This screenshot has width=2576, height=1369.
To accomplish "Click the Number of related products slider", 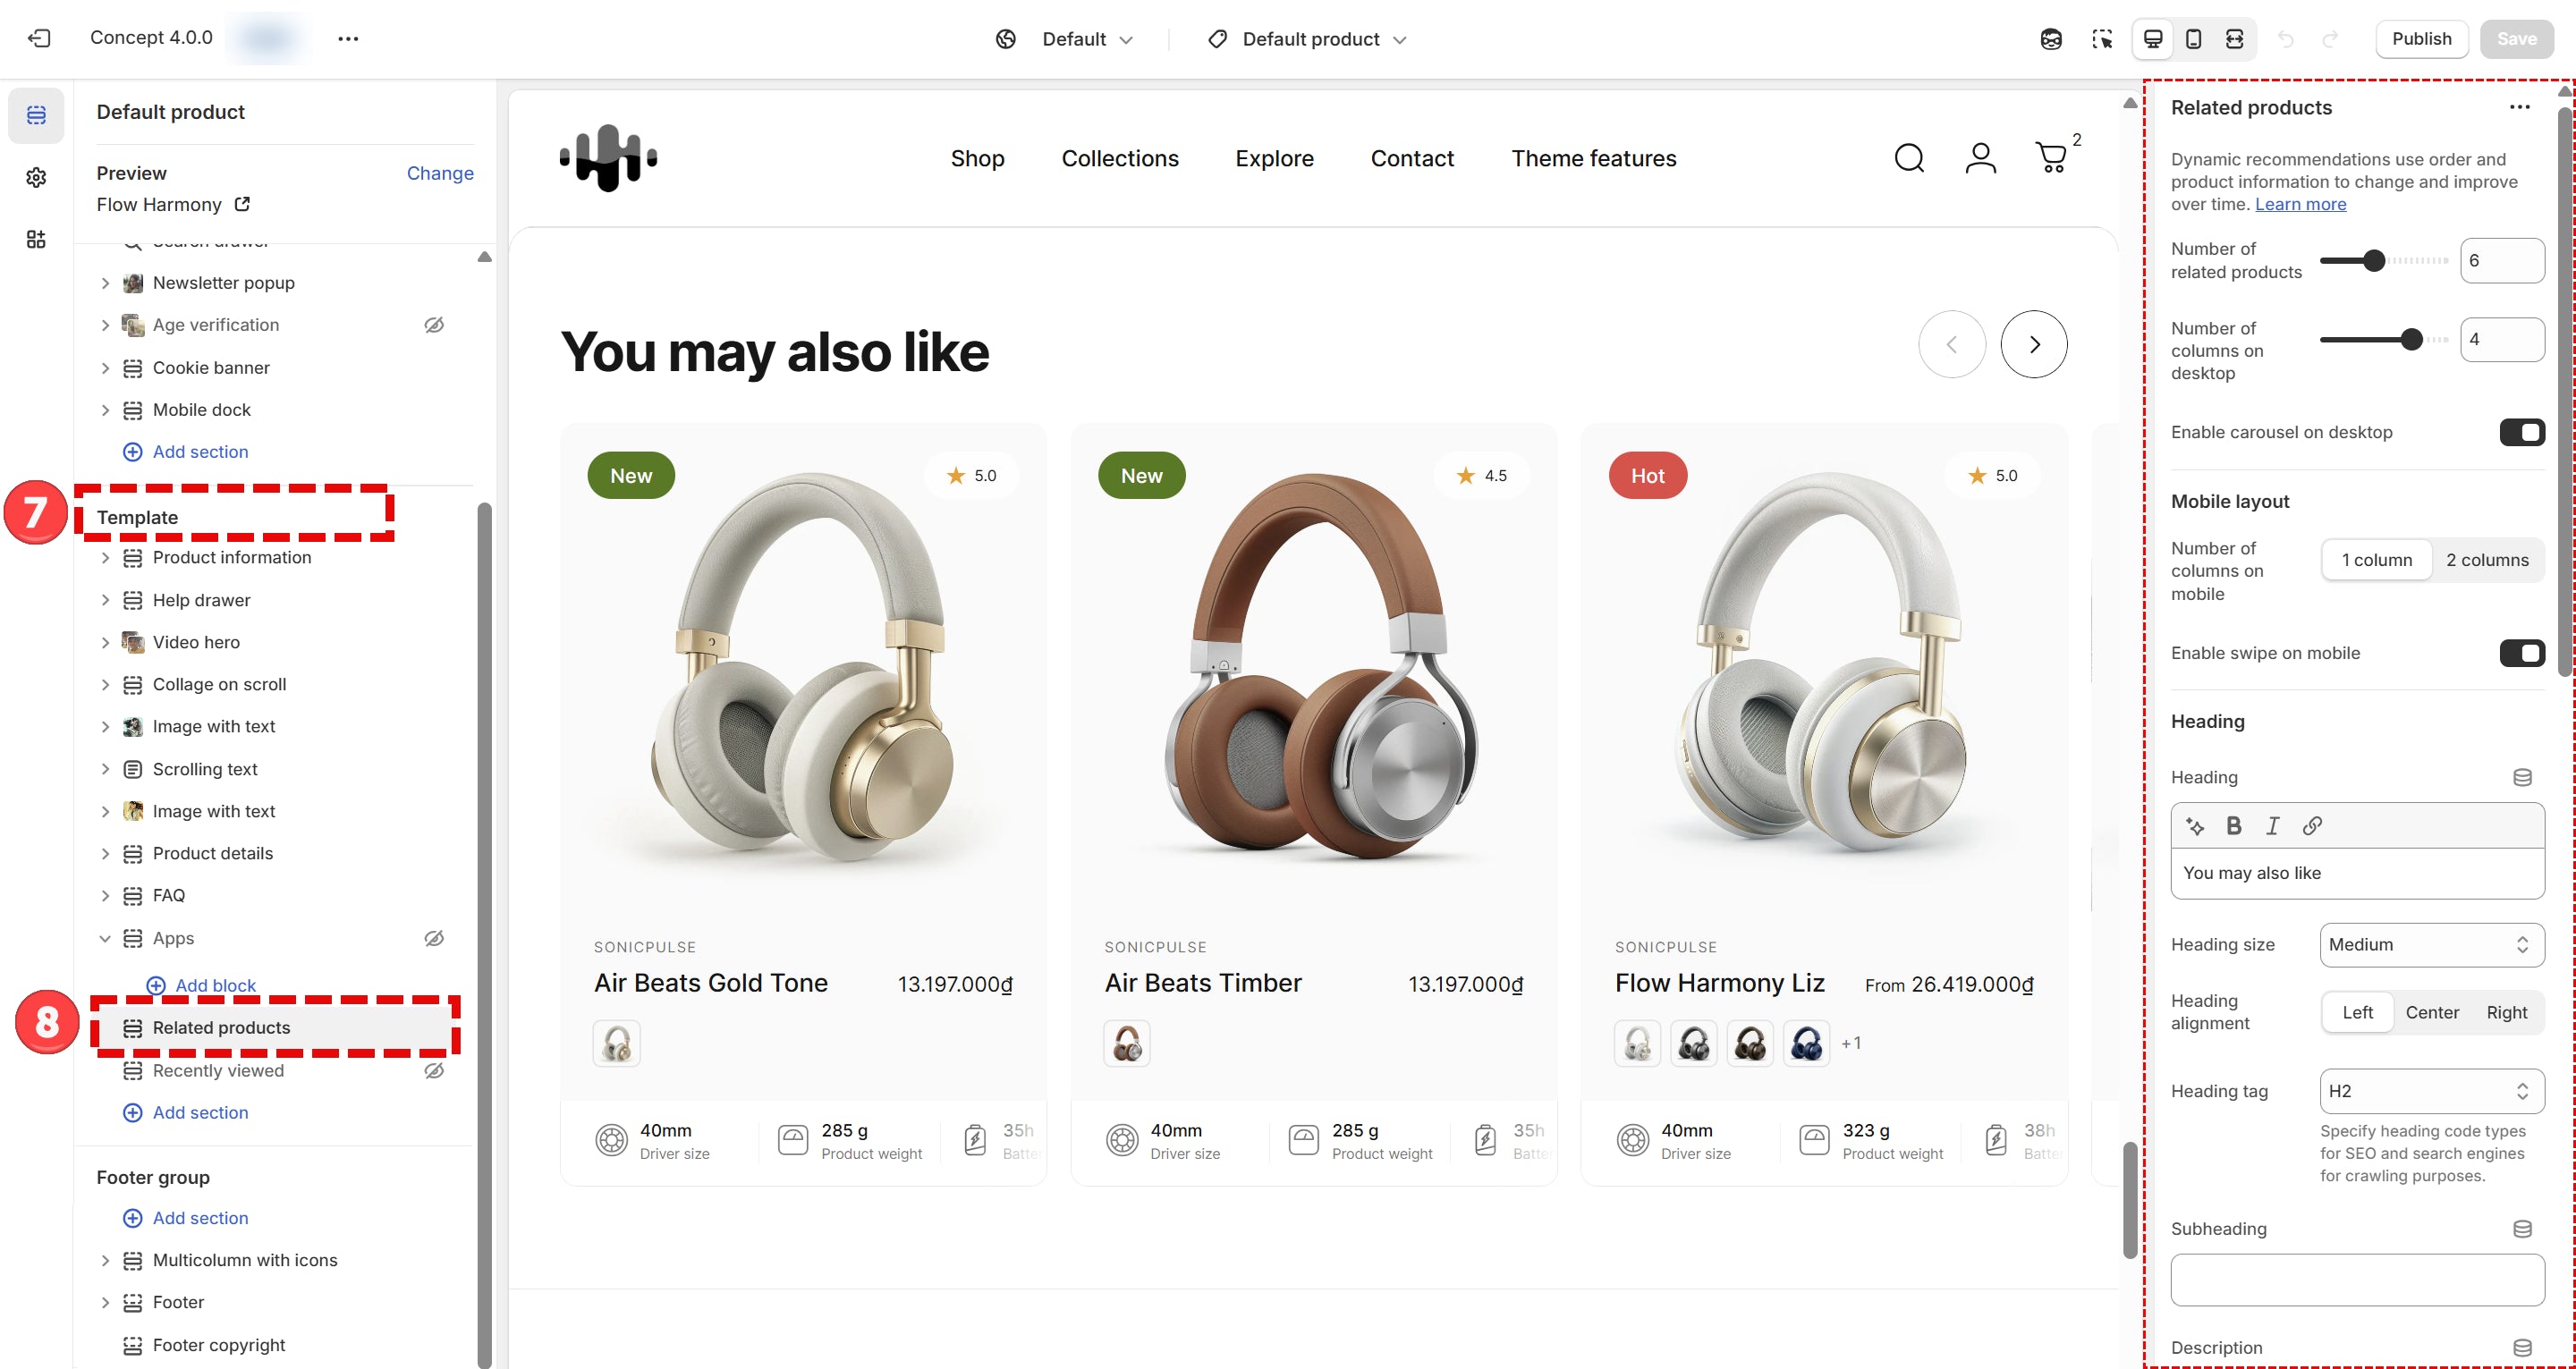I will pos(2383,260).
